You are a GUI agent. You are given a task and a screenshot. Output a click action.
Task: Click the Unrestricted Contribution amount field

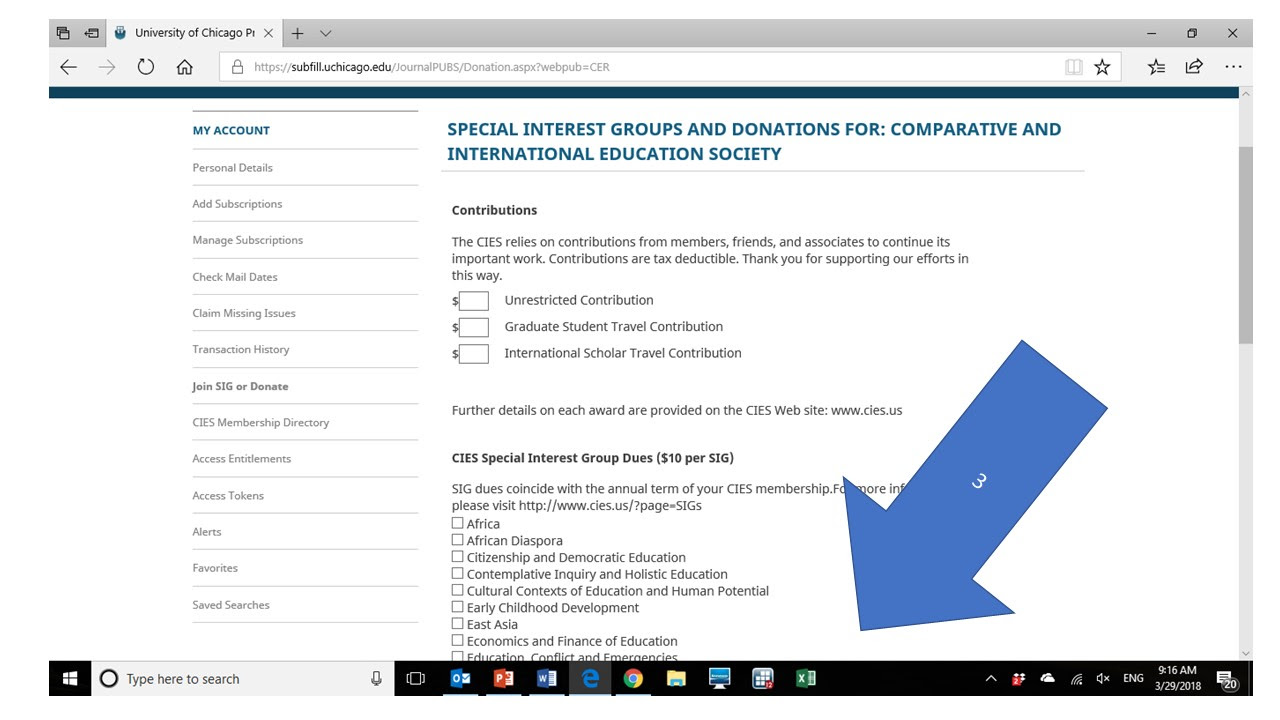[474, 301]
